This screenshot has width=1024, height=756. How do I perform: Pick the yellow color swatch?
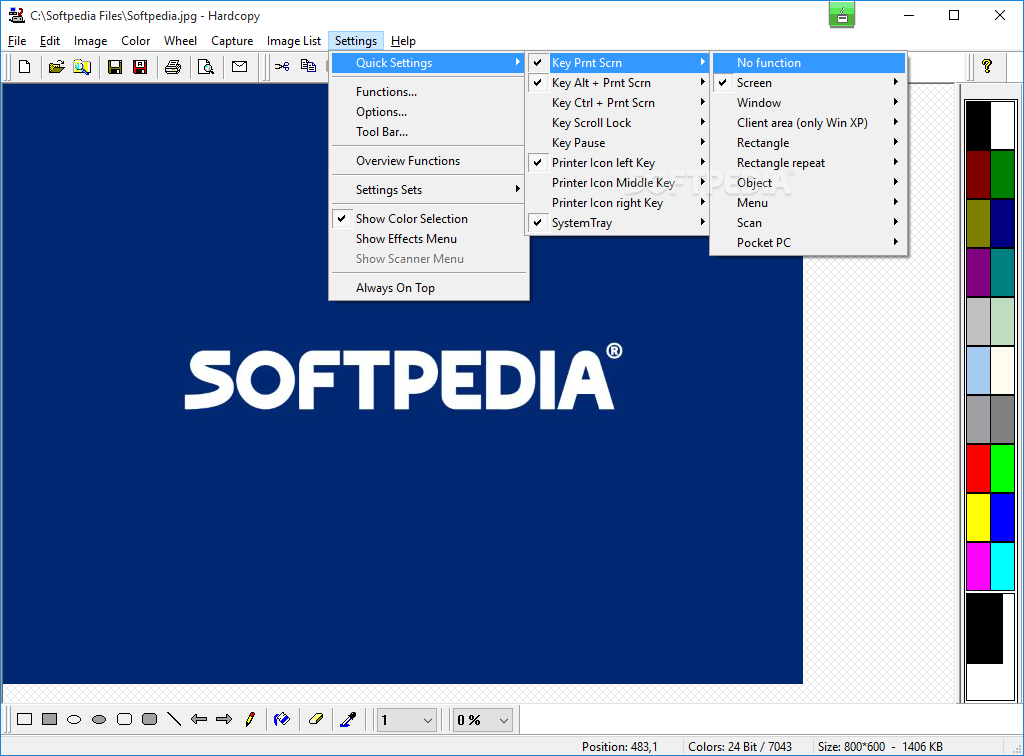[978, 517]
